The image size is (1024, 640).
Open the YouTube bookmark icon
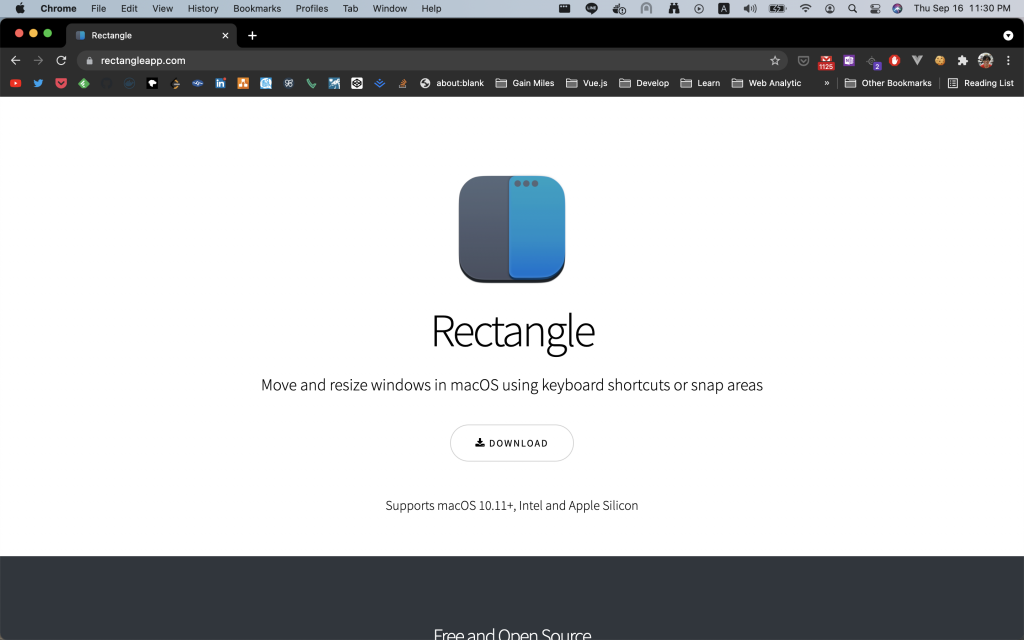tap(16, 83)
